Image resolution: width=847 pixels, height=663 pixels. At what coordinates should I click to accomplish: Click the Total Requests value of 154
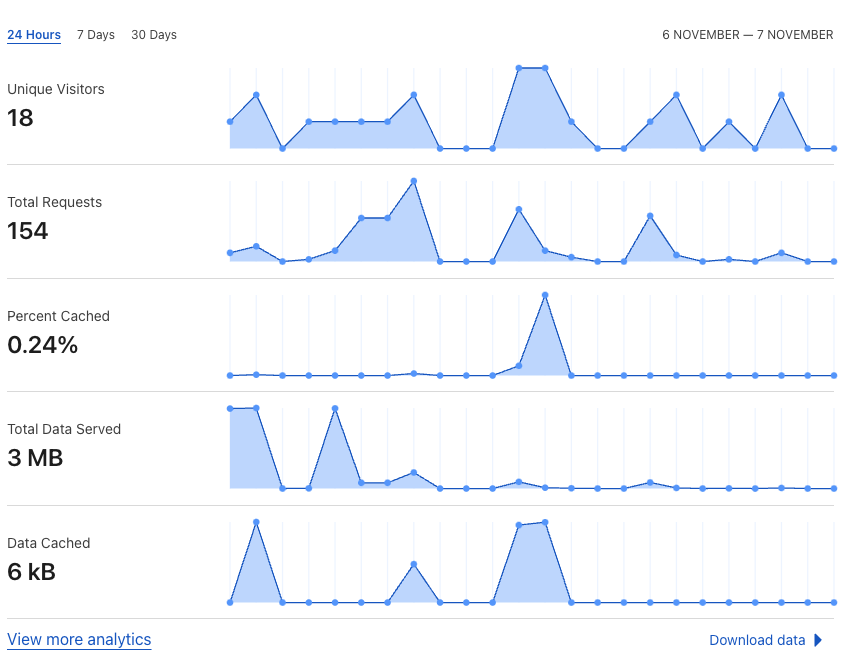pyautogui.click(x=27, y=231)
